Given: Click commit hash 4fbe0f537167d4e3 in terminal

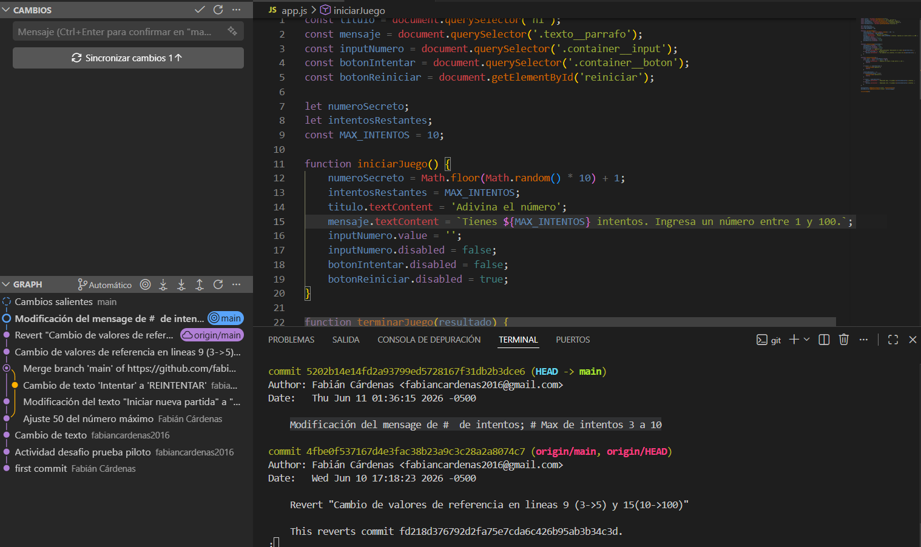Looking at the screenshot, I should point(415,451).
